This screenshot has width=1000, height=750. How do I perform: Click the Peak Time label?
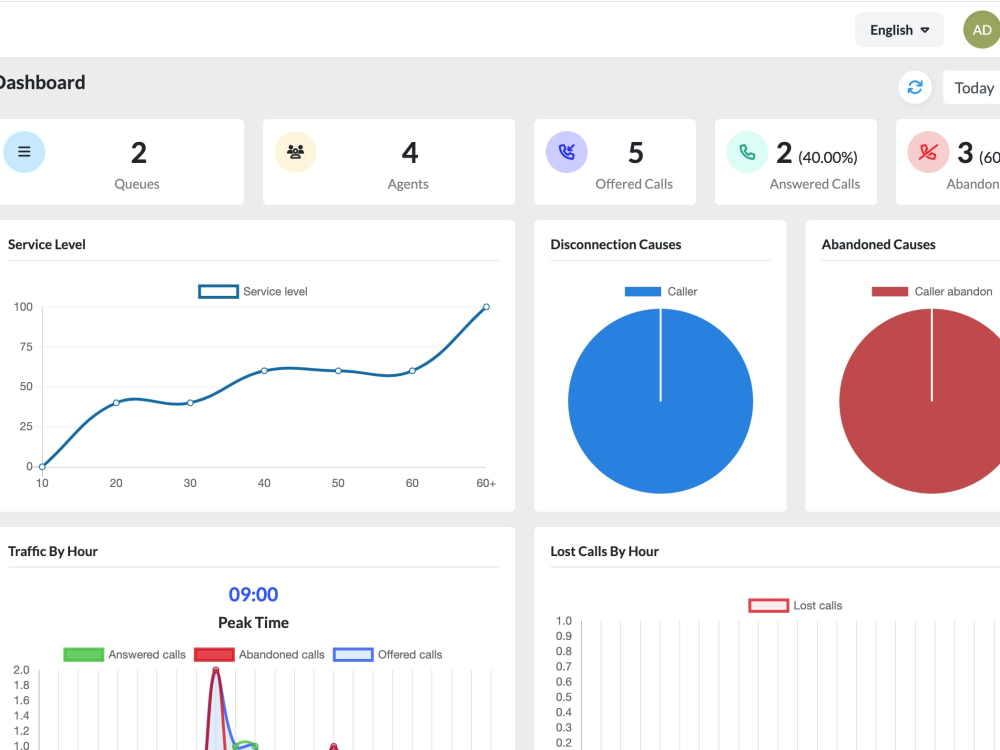click(253, 622)
